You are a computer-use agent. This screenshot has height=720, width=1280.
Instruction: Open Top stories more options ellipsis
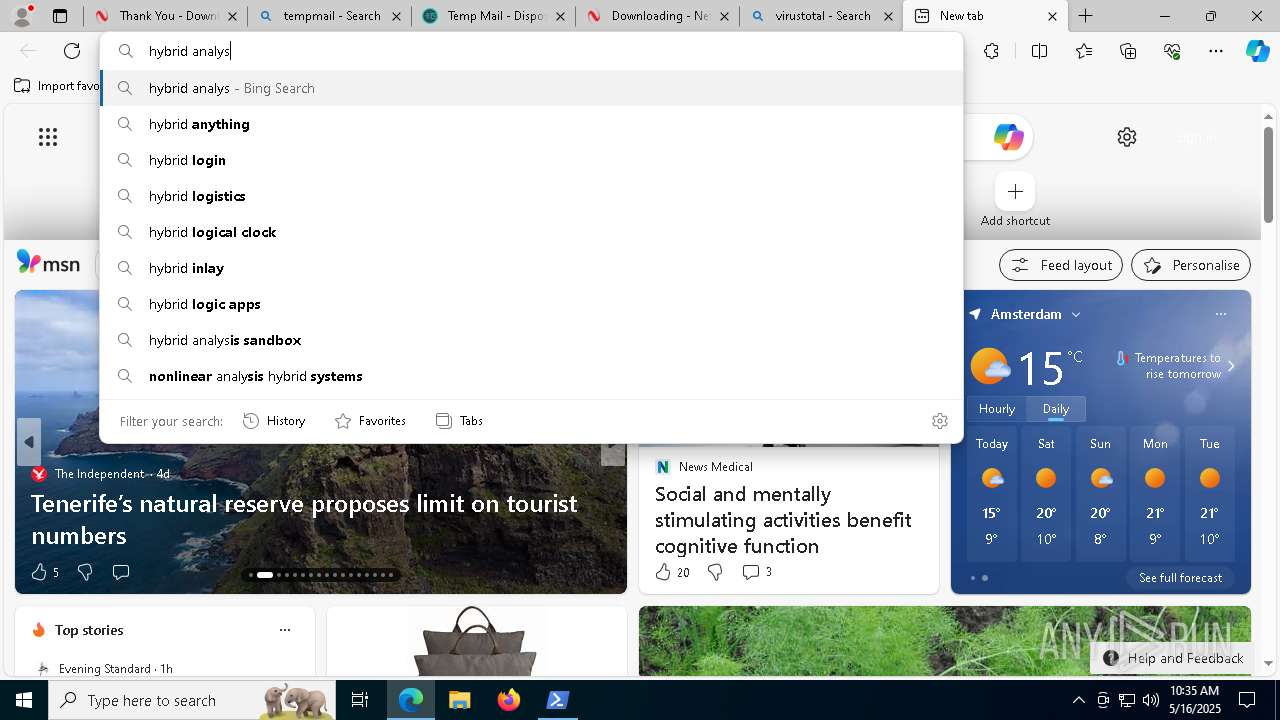point(285,630)
